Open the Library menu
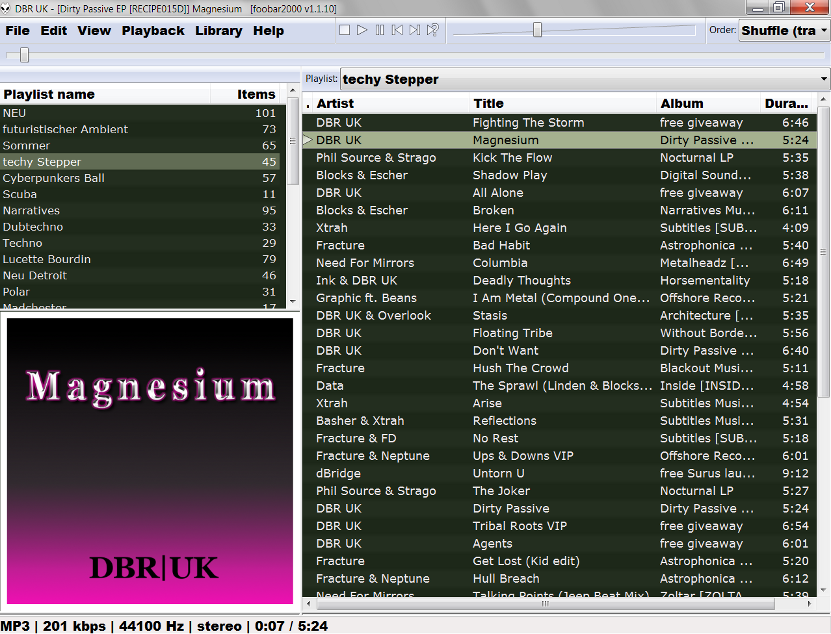The width and height of the screenshot is (831, 634). tap(218, 31)
